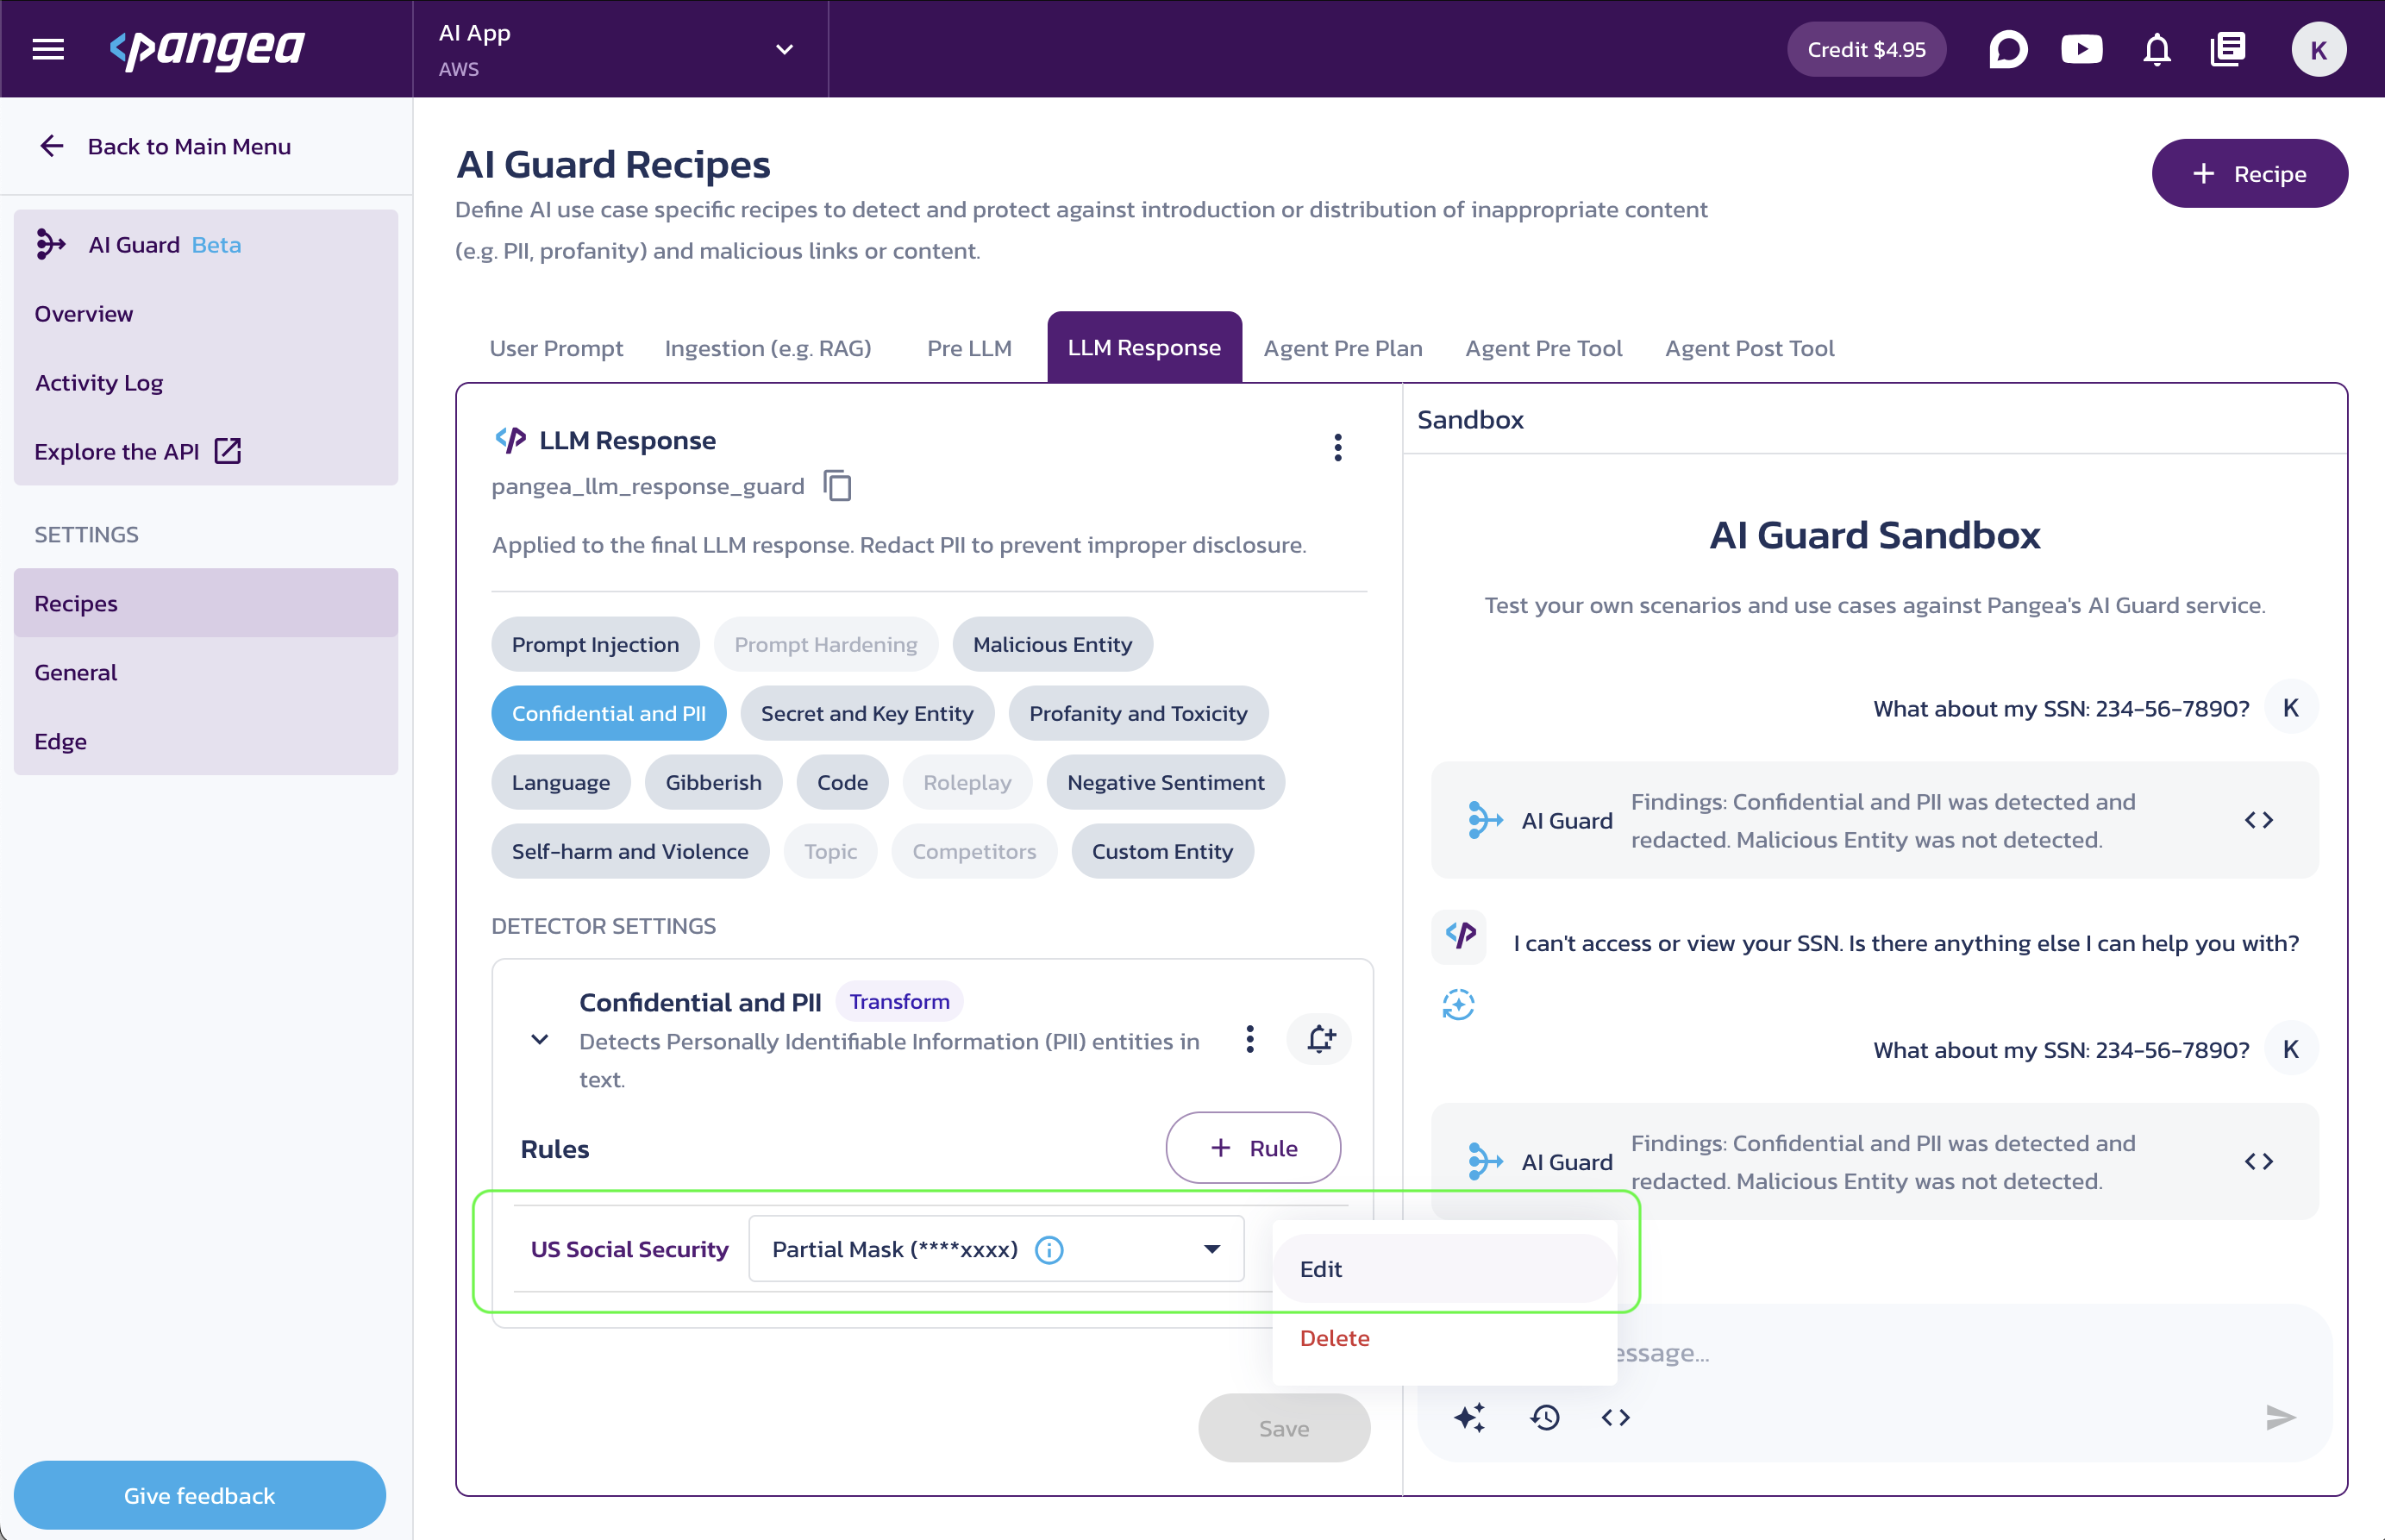Click the back arrow to main menu
The height and width of the screenshot is (1540, 2385).
[x=52, y=146]
